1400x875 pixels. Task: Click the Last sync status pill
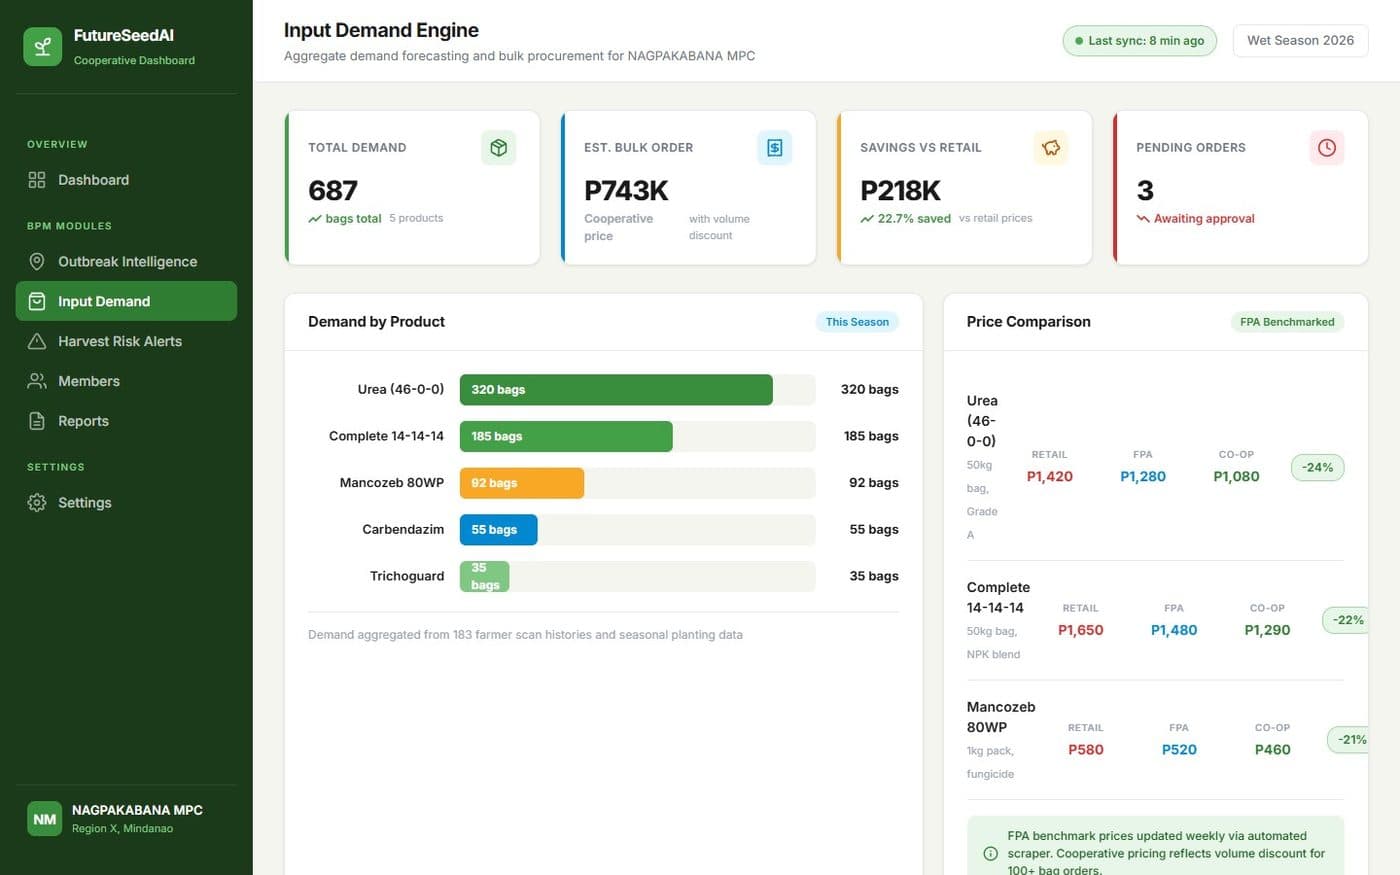tap(1139, 41)
